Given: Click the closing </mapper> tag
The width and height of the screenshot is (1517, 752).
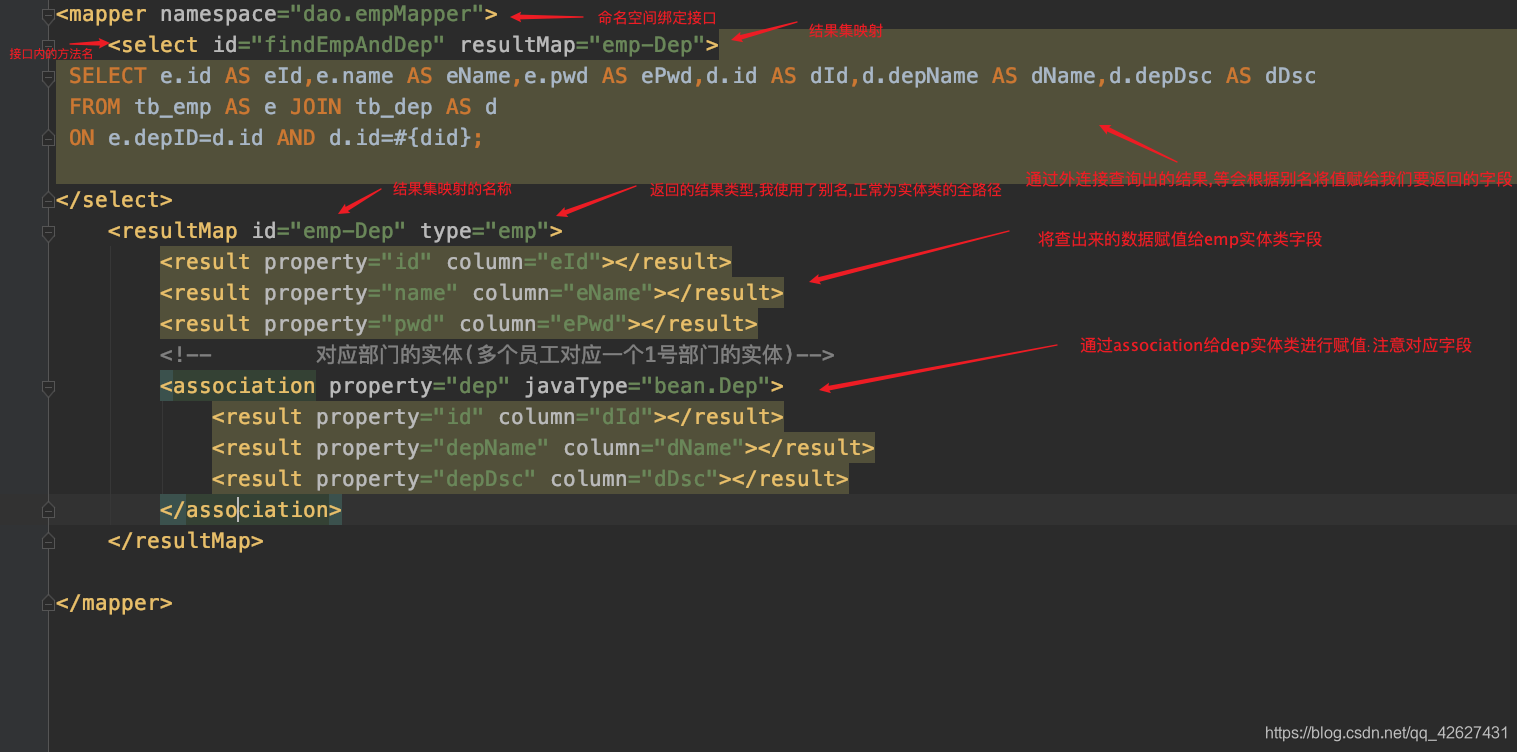Looking at the screenshot, I should [115, 603].
